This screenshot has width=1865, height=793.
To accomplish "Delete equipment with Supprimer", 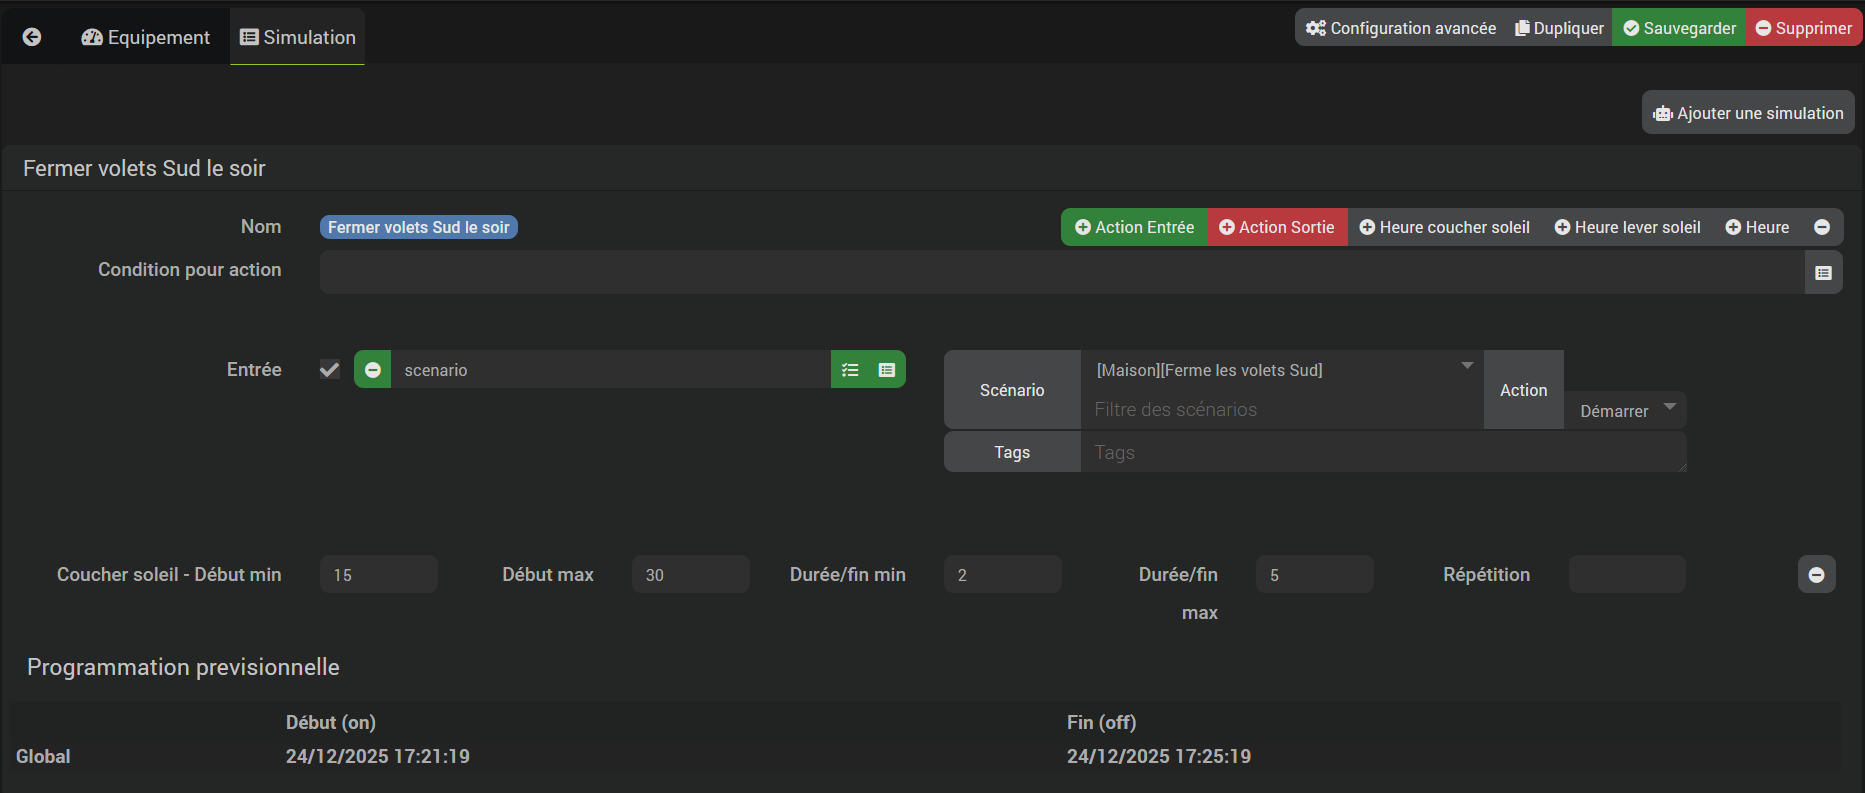I will pos(1804,28).
